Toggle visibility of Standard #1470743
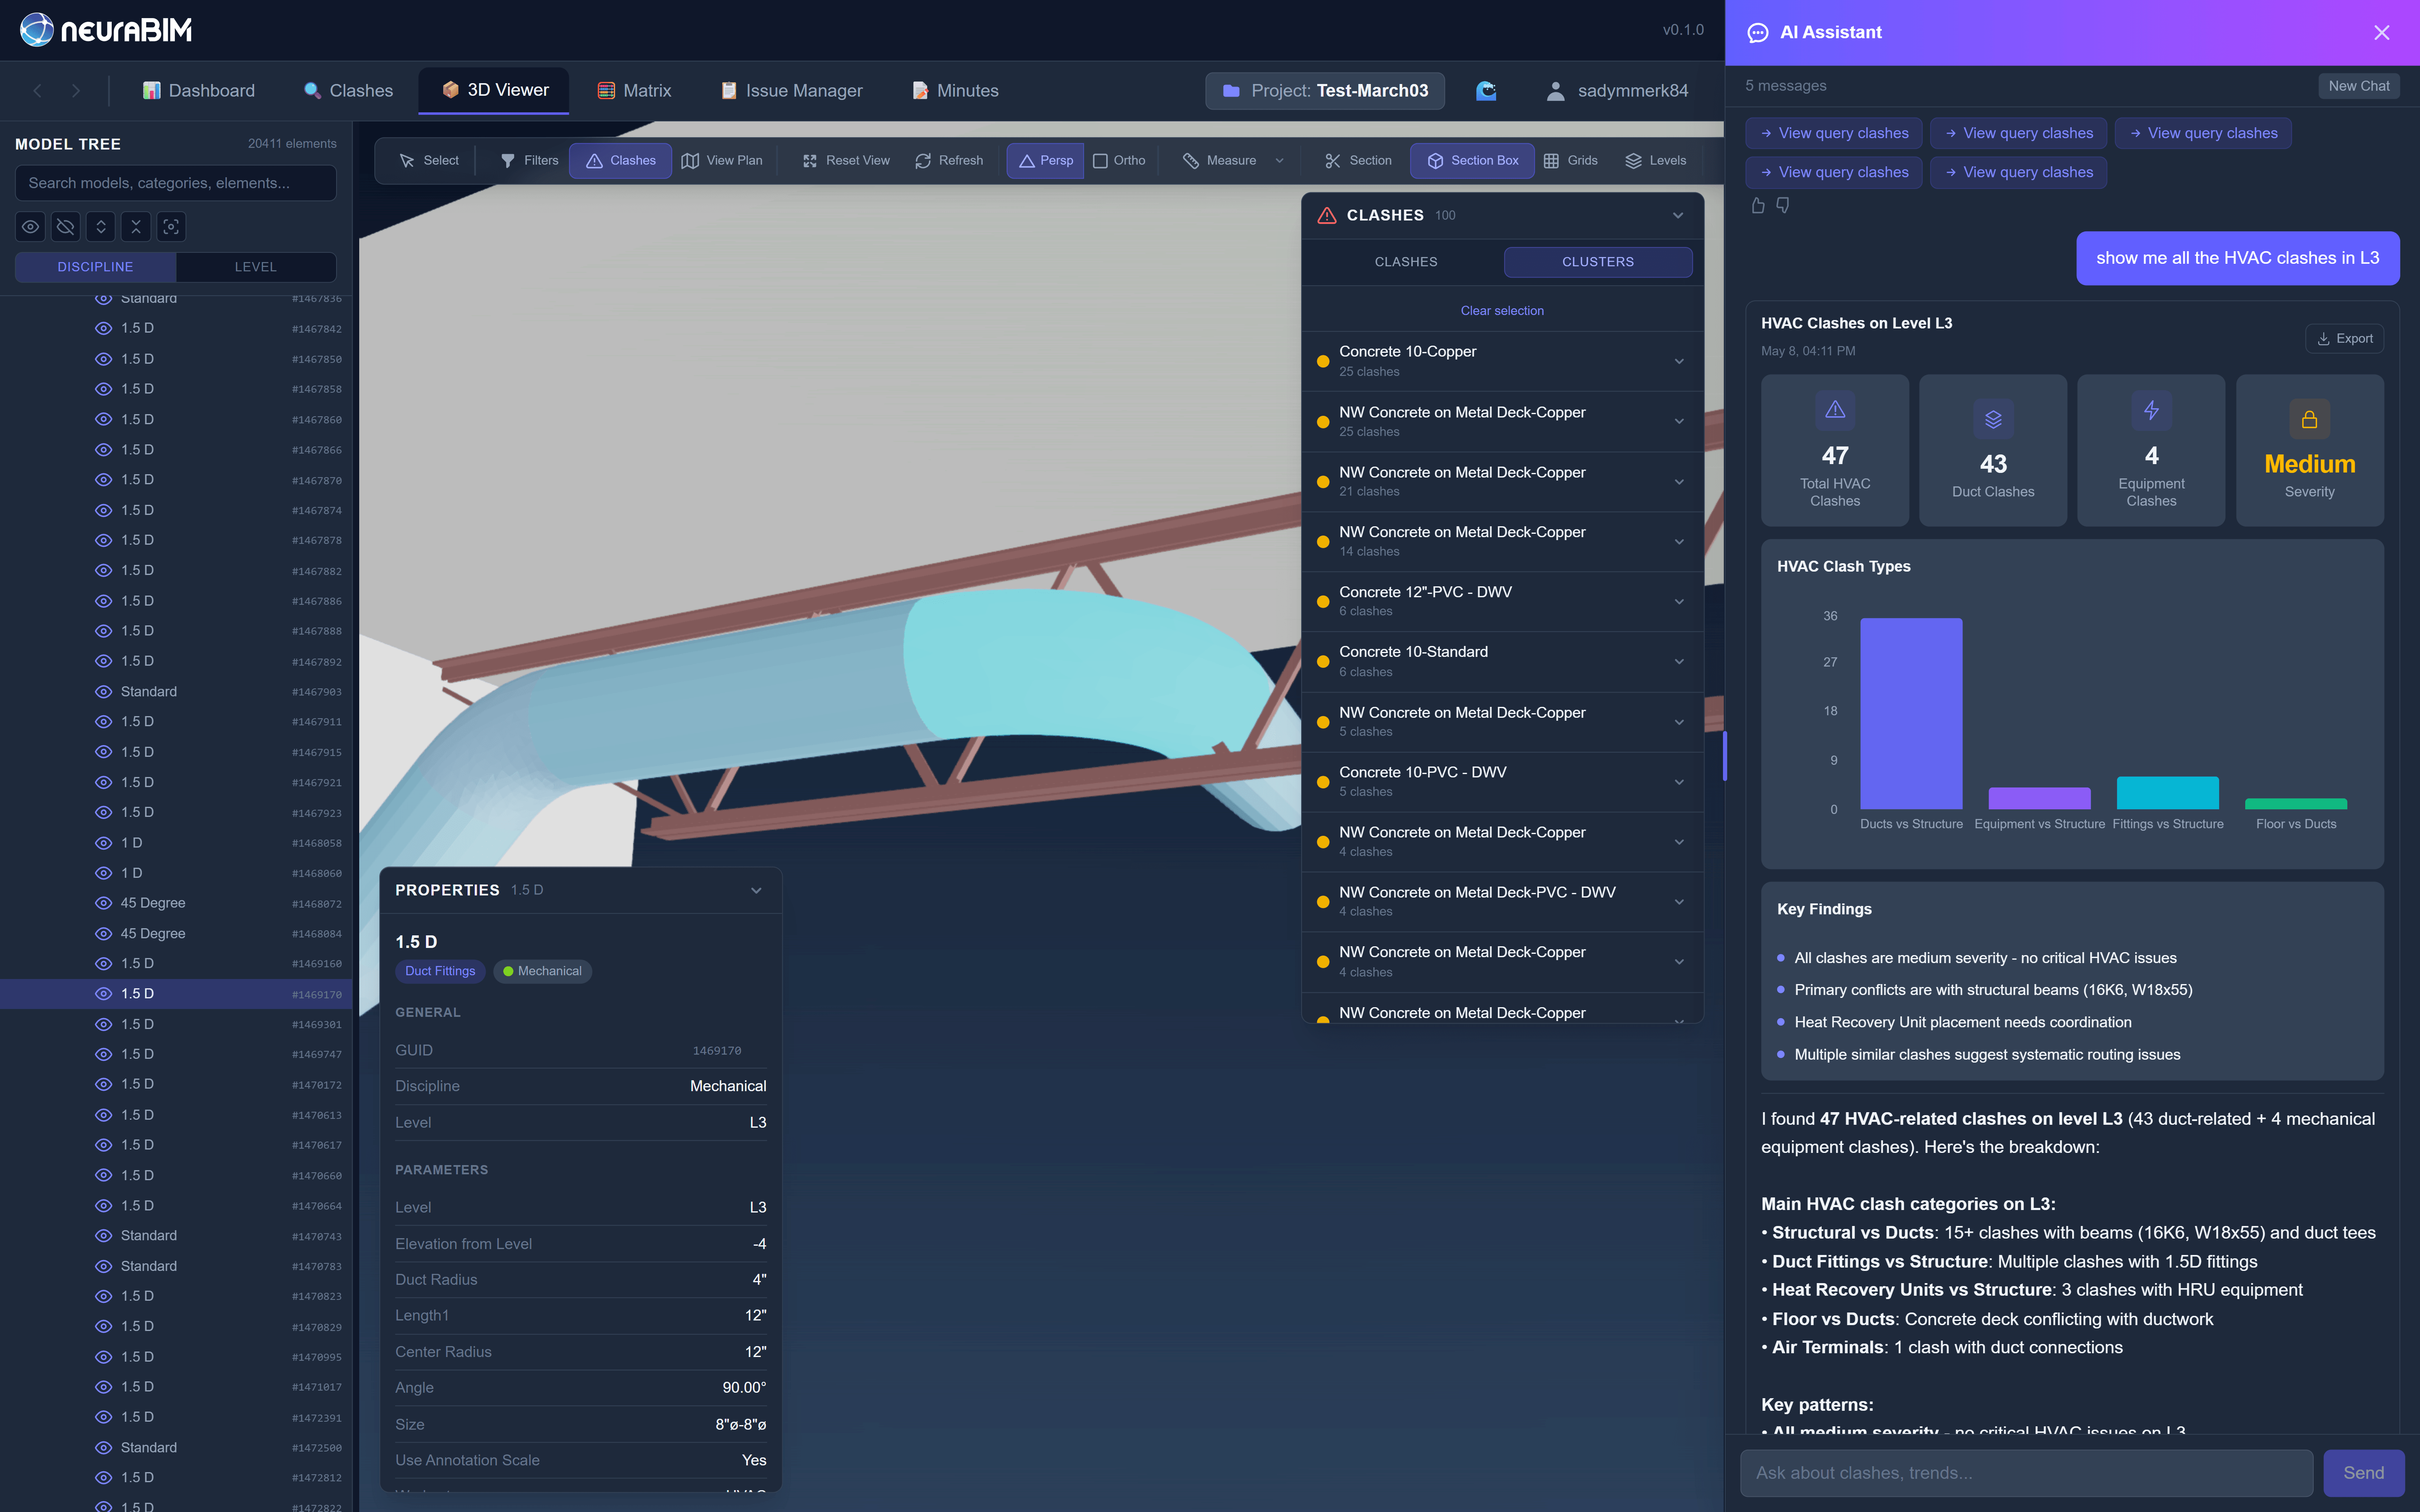 [103, 1236]
